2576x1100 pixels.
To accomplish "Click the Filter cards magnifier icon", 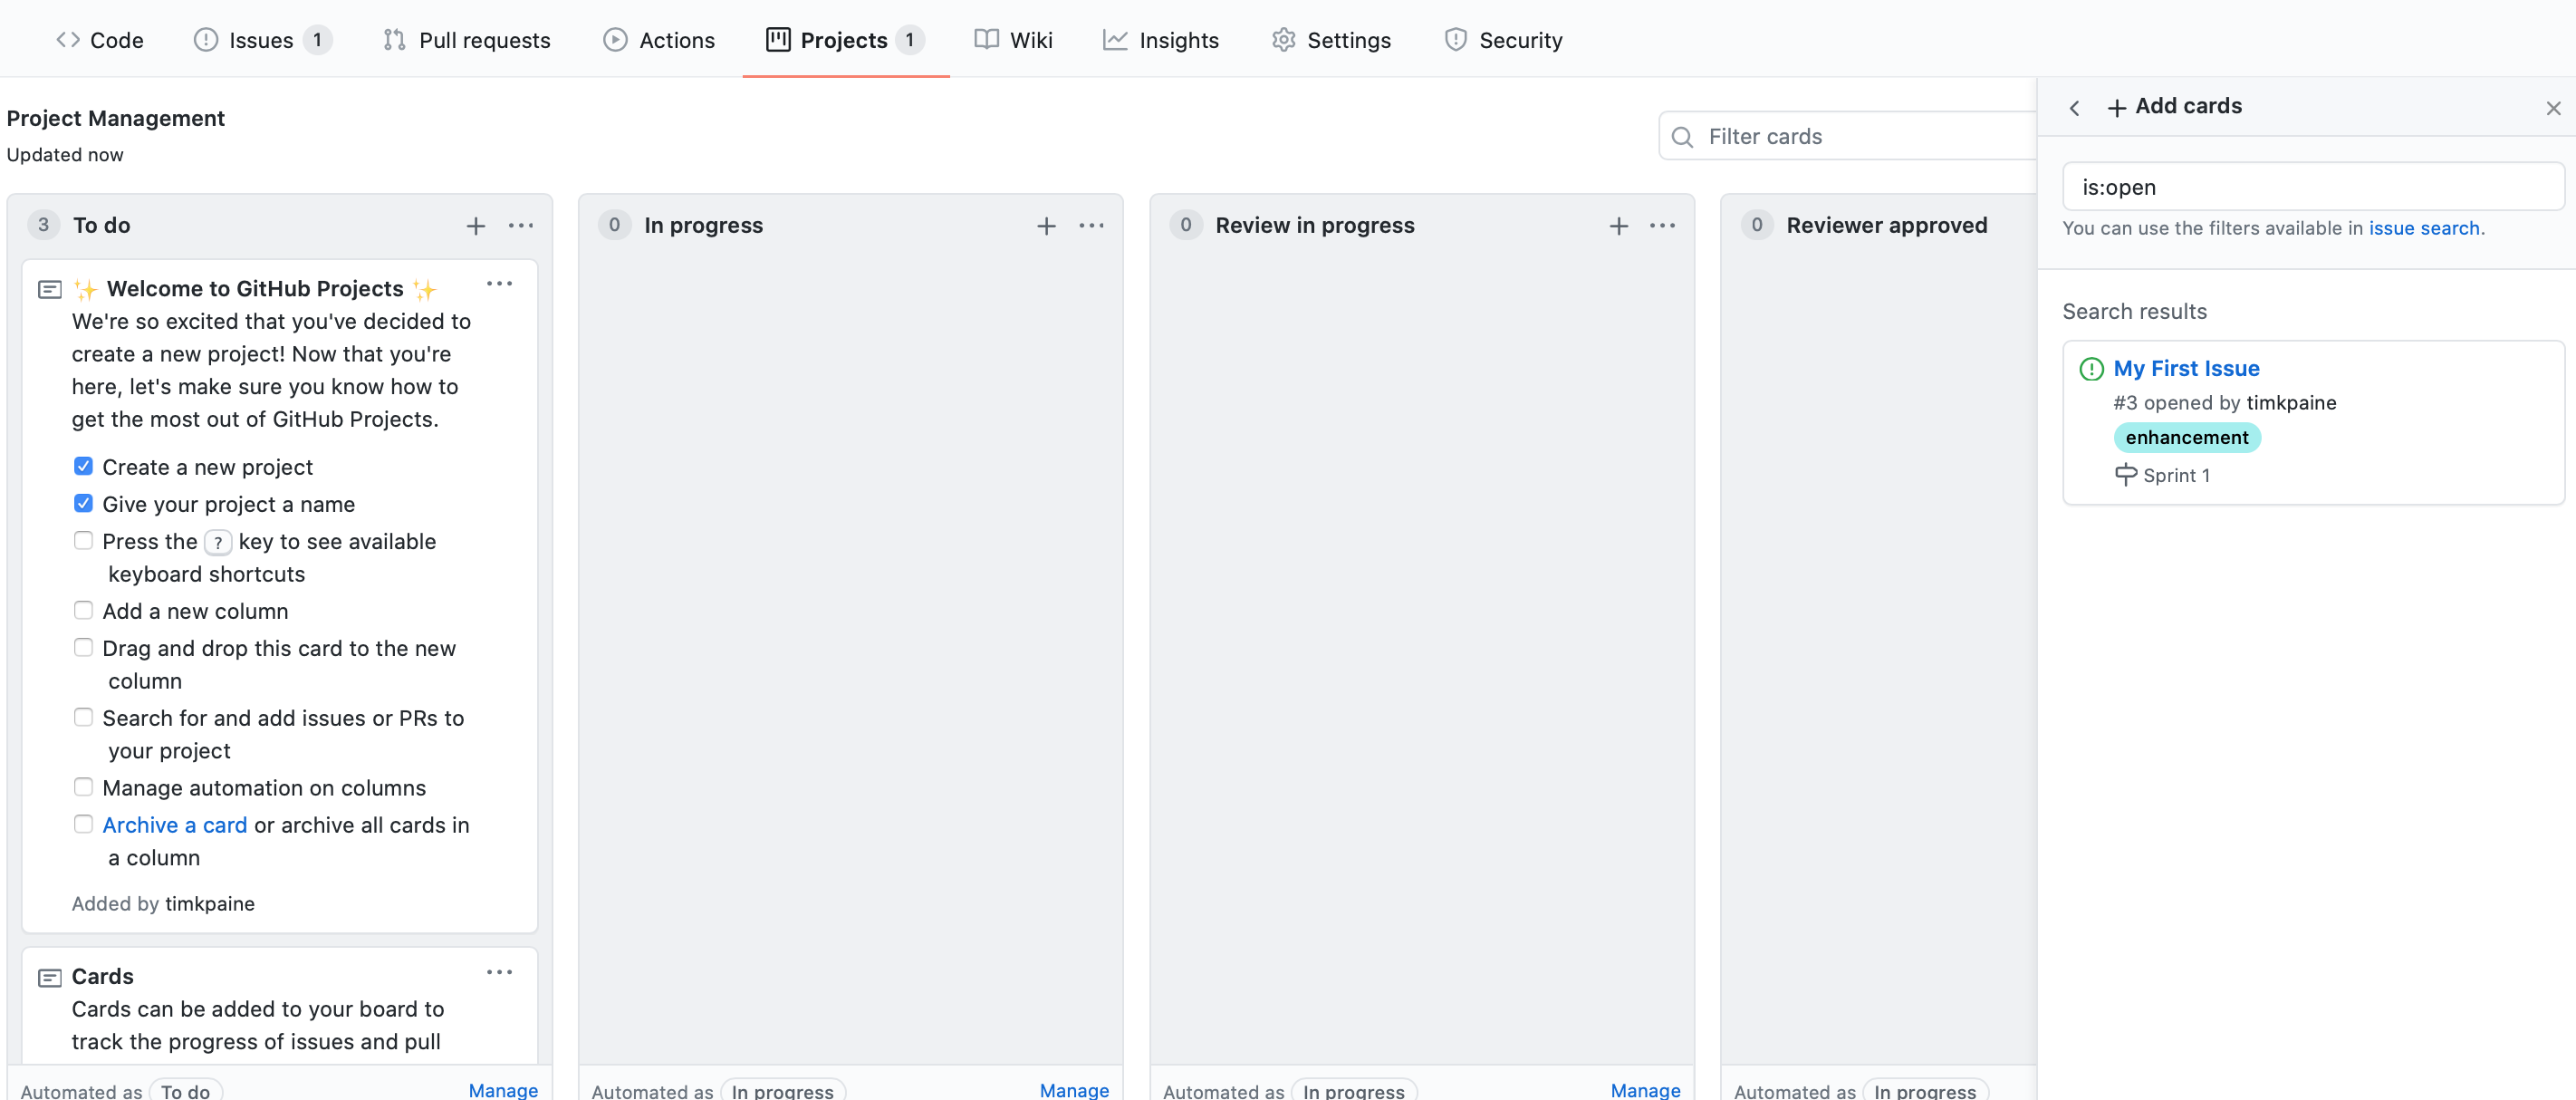I will point(1683,137).
